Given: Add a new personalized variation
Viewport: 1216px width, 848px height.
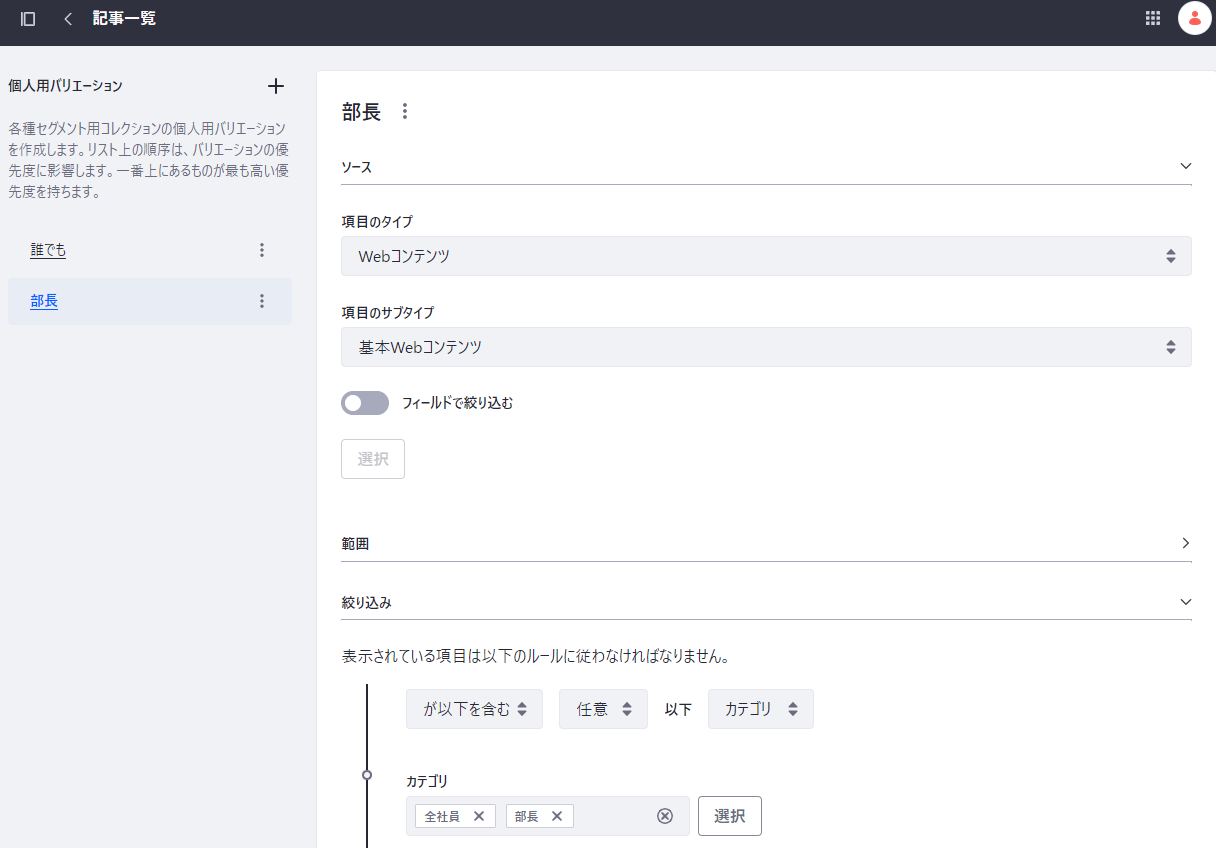Looking at the screenshot, I should tap(276, 86).
